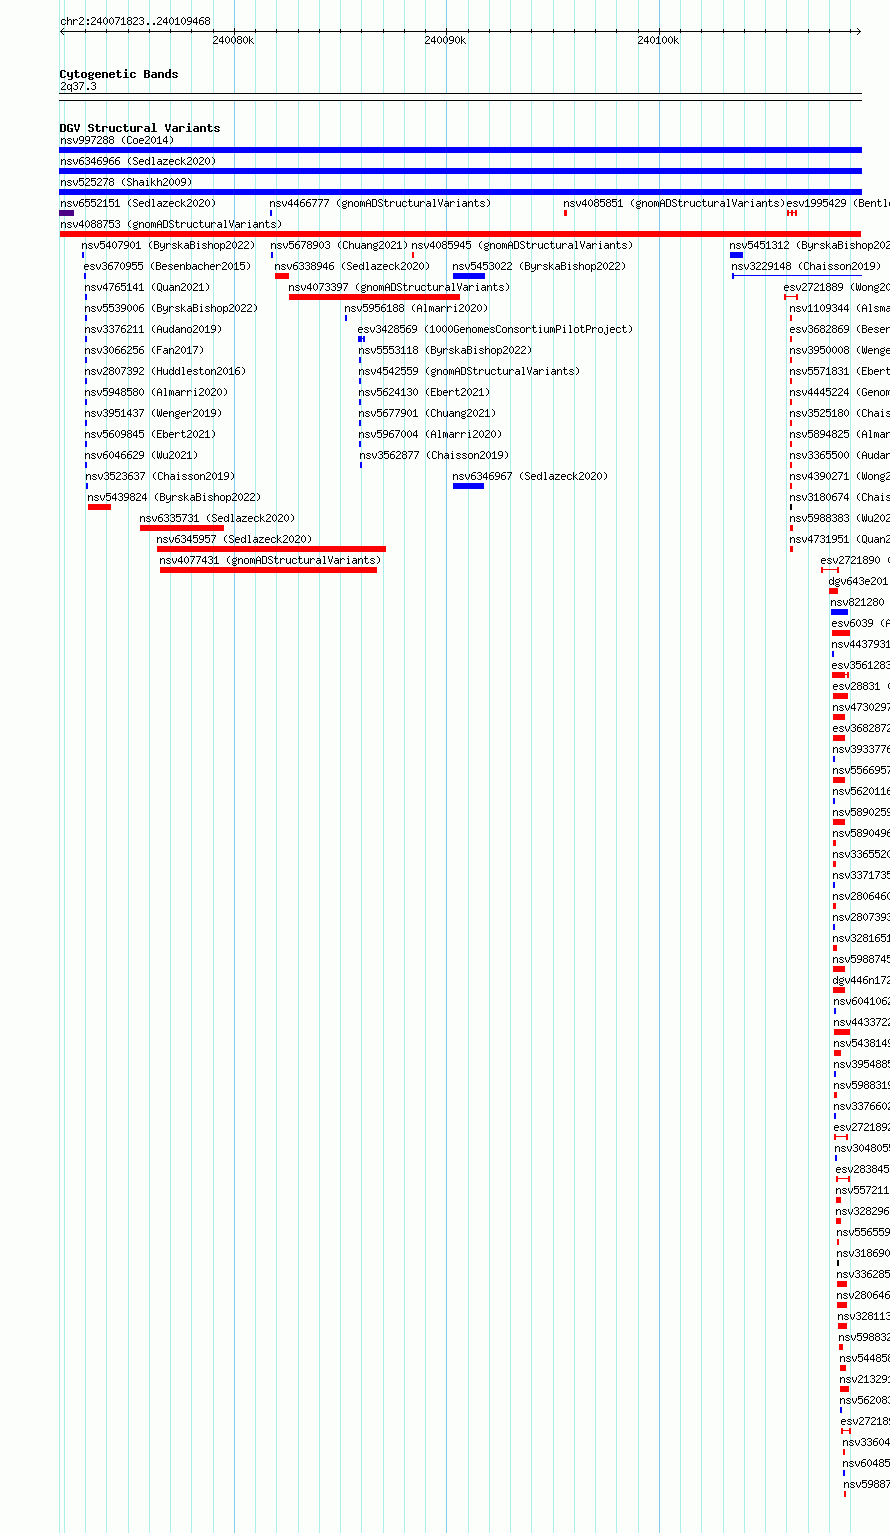
Task: Select the blue bar under nsv5451312
Action: [736, 255]
